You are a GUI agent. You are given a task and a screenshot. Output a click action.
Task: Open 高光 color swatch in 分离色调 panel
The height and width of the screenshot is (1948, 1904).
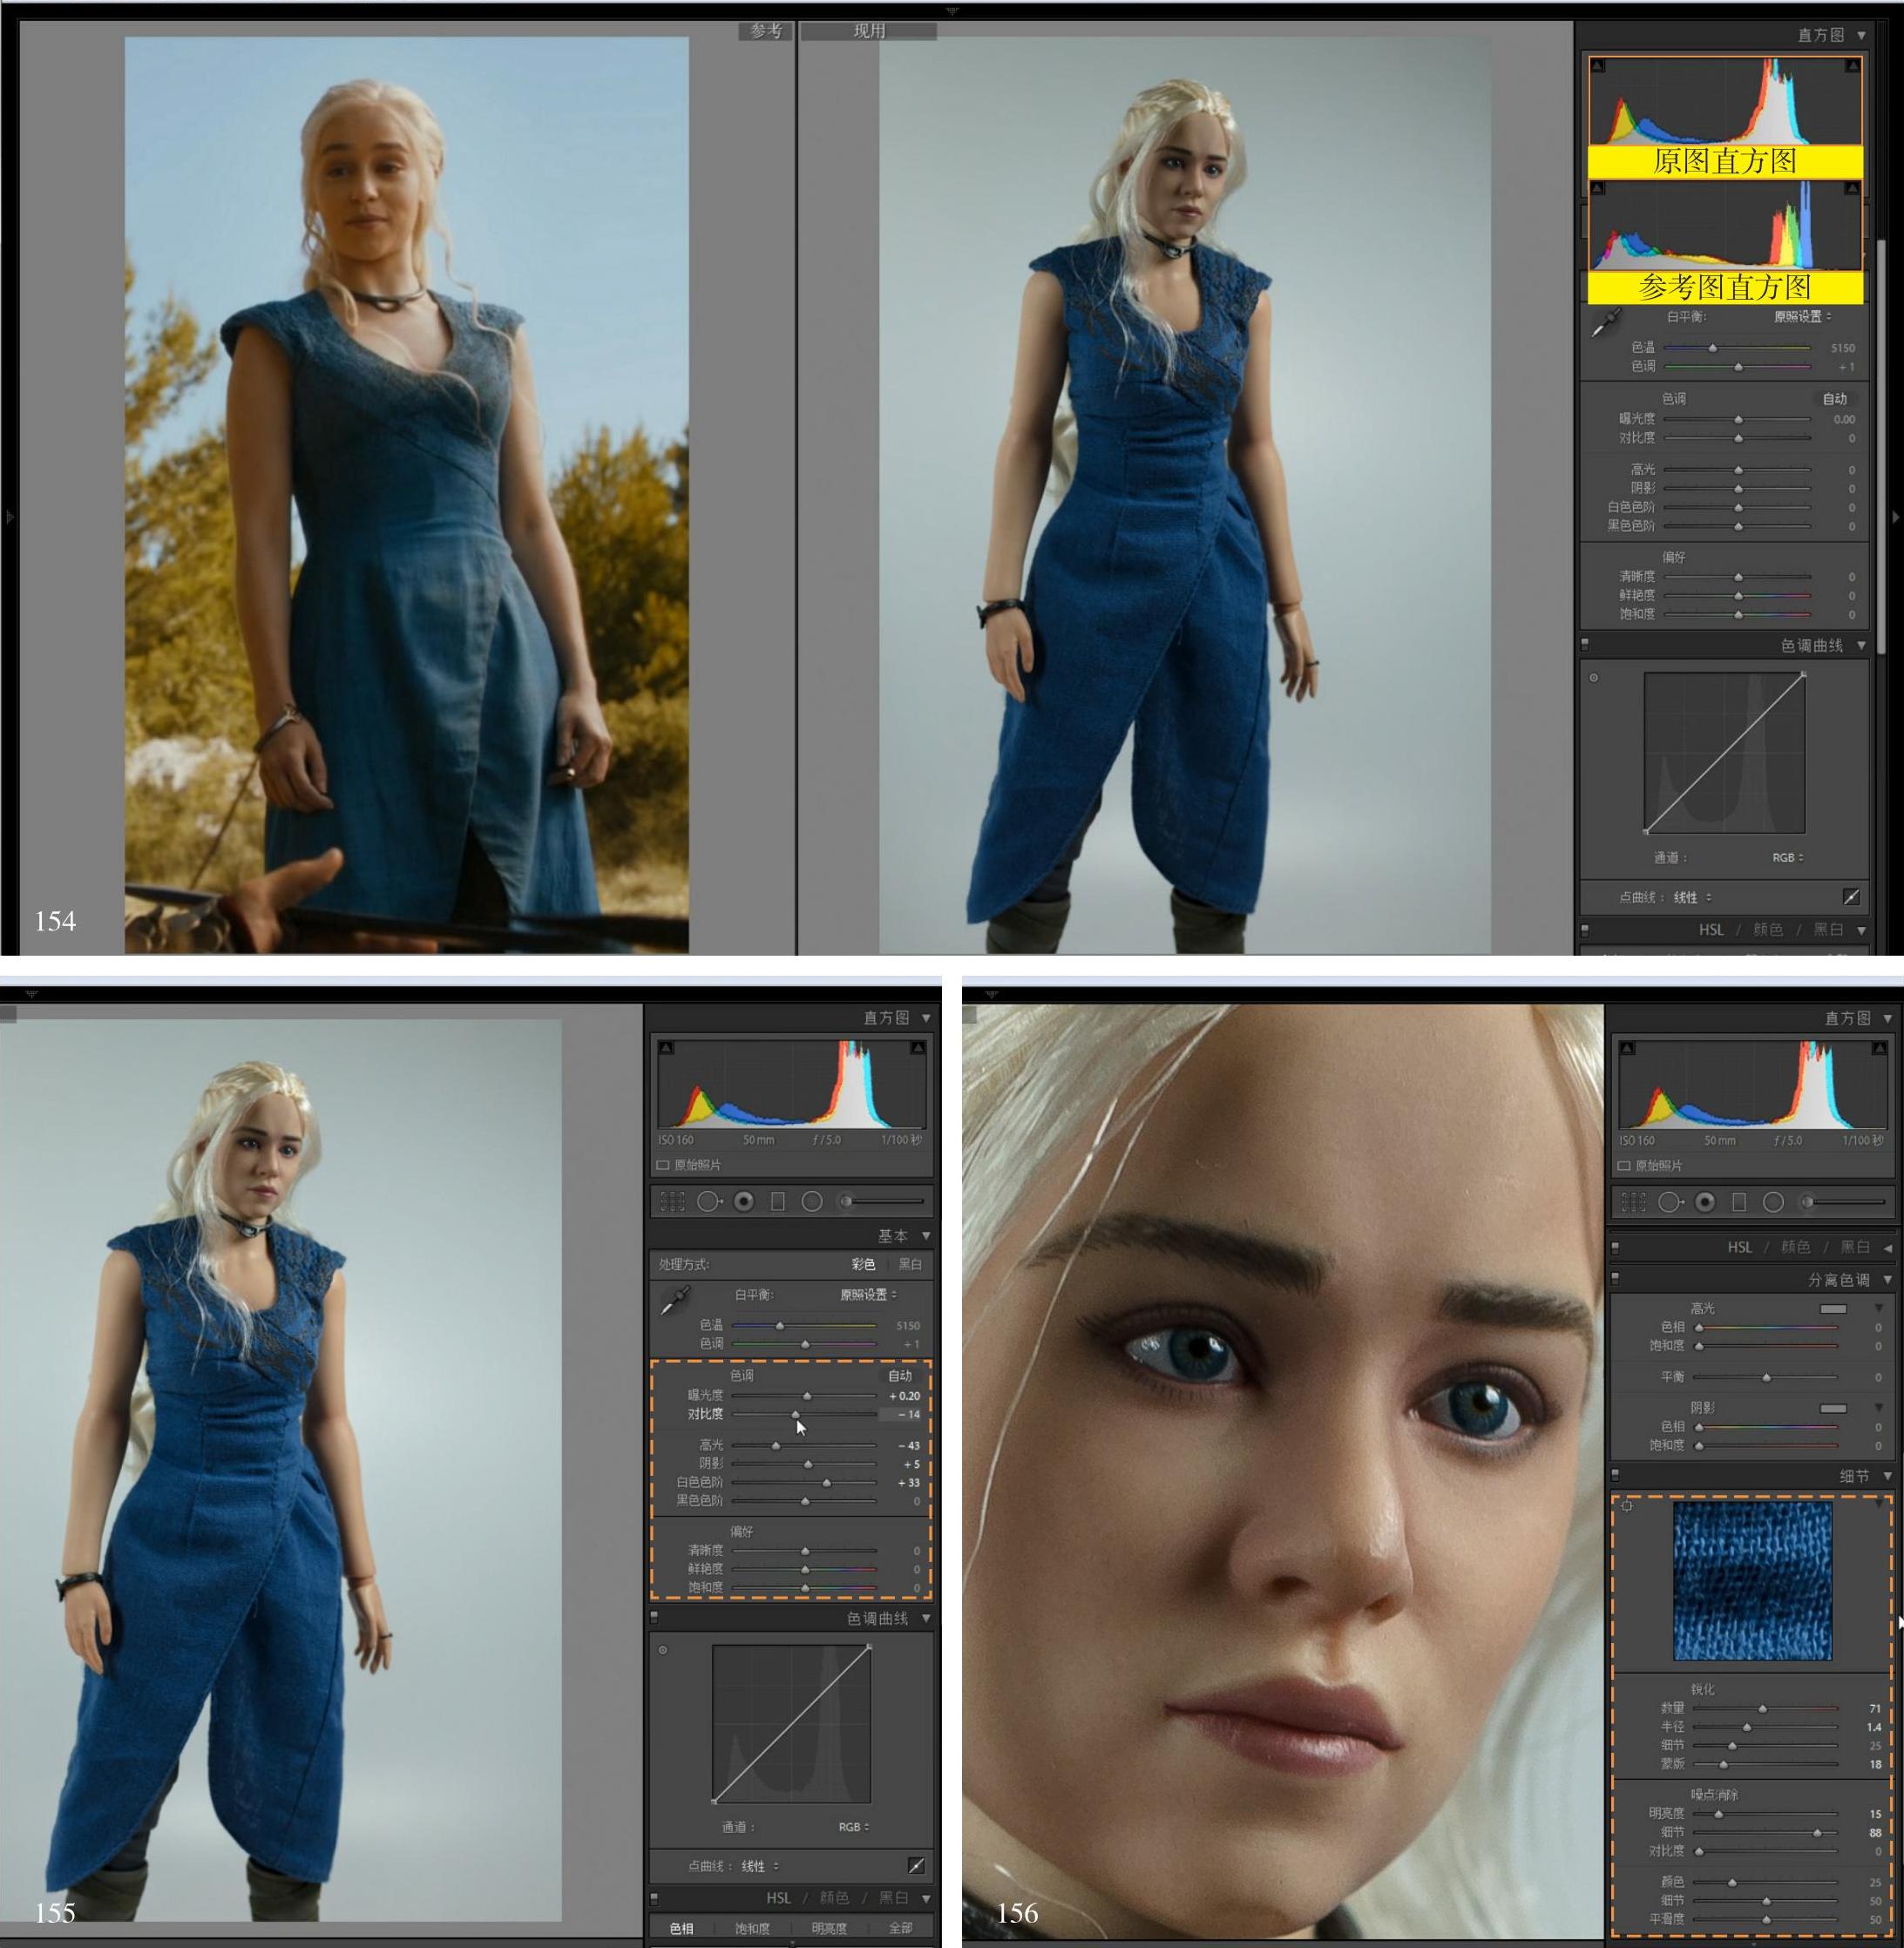[1833, 1309]
